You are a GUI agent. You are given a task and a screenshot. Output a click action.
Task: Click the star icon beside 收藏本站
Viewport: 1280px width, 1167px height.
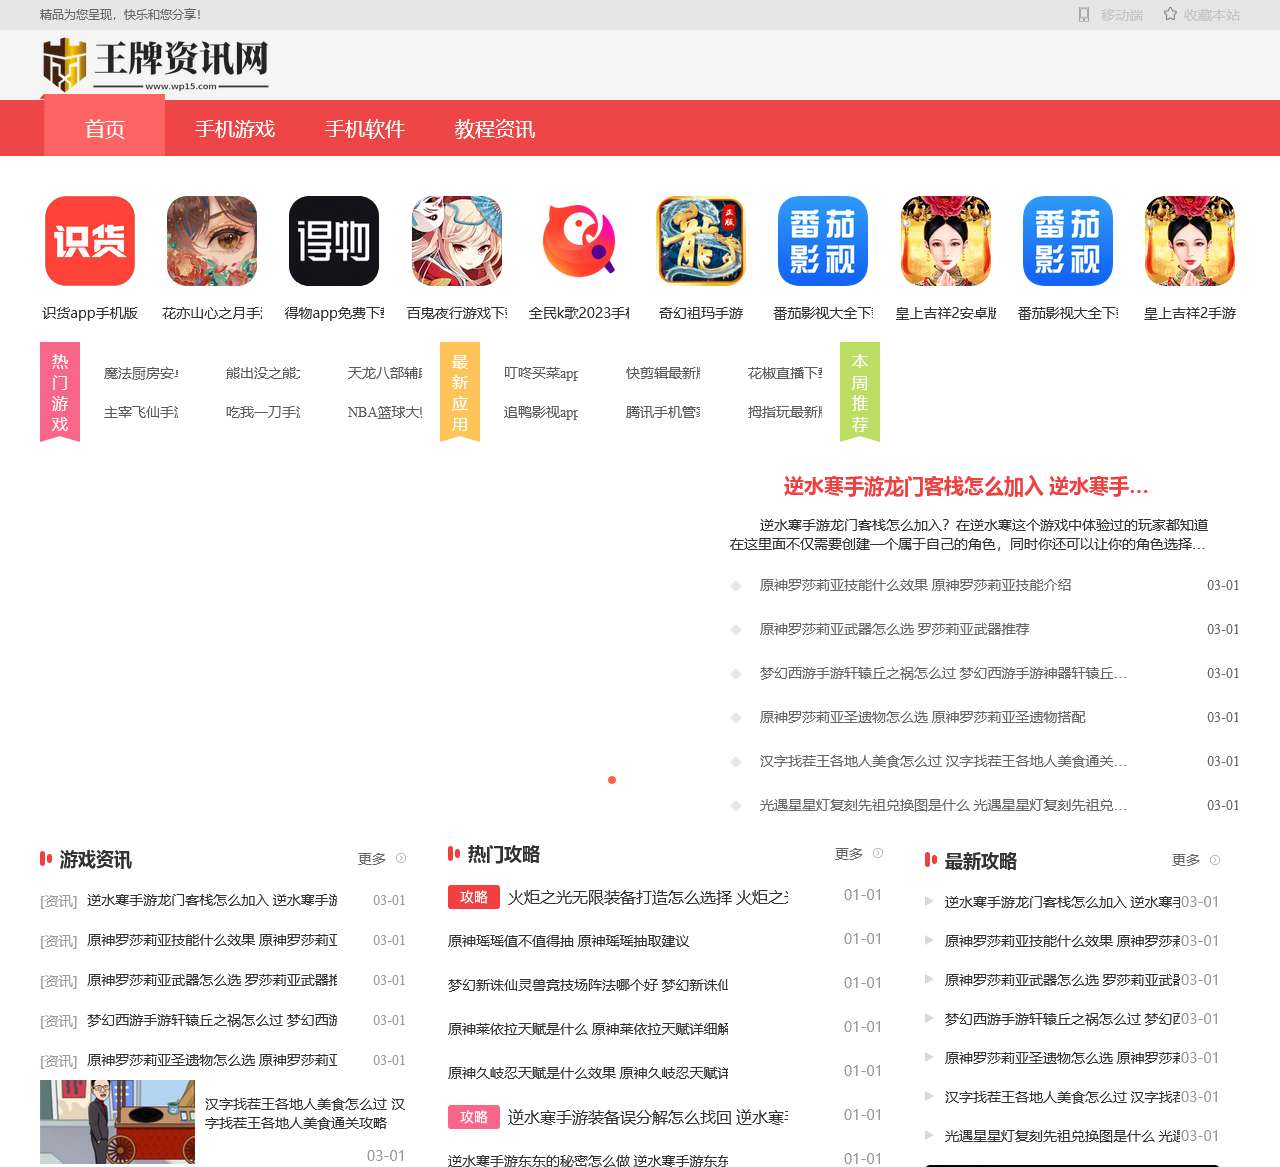pos(1170,15)
